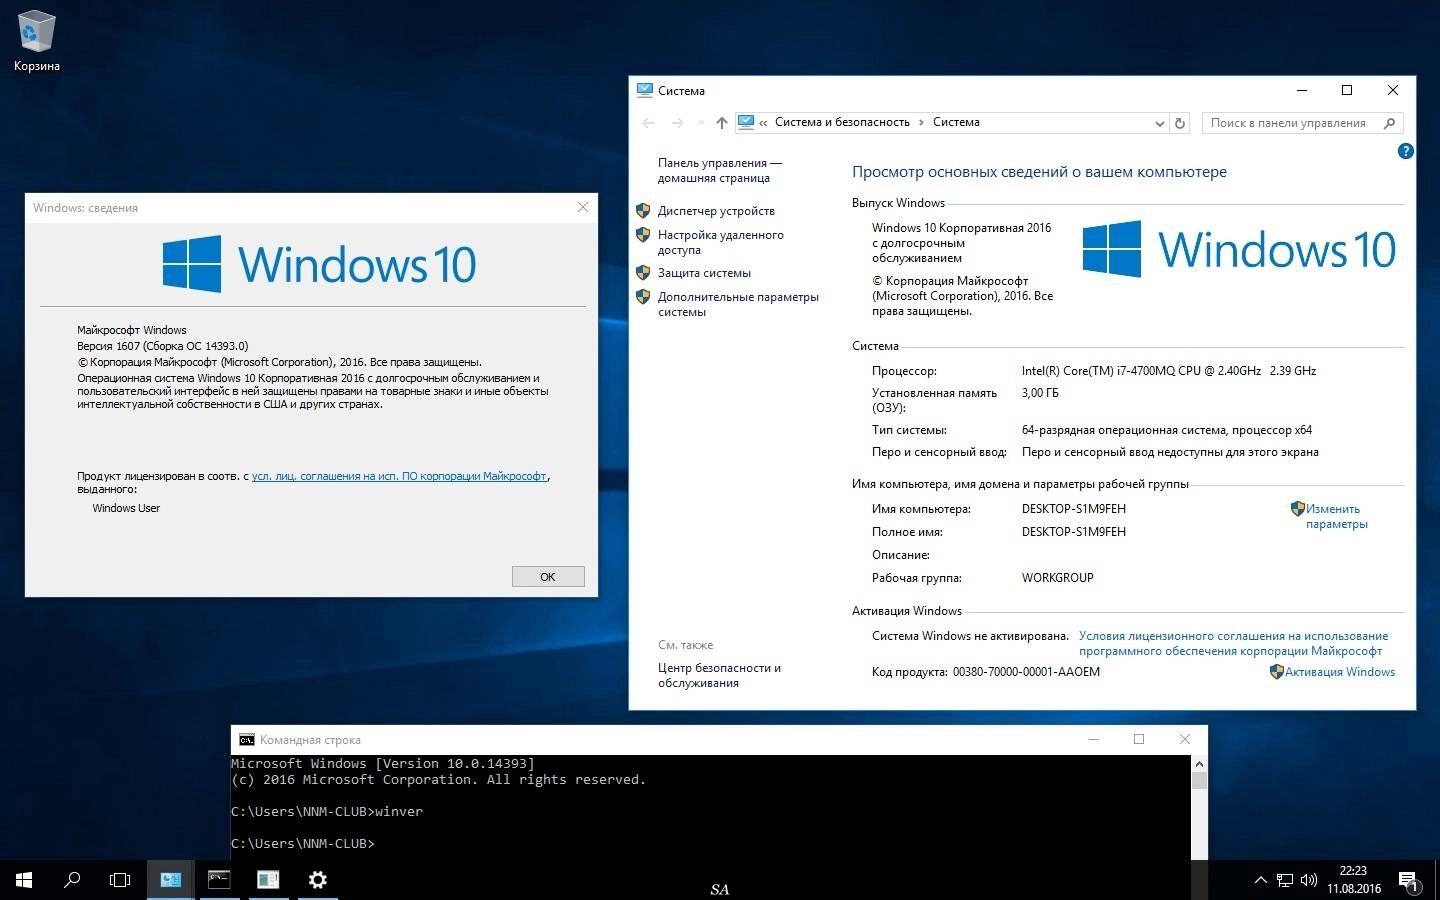Expand the breadcrumb double-chevron in address bar
Viewport: 1440px width, 900px height.
[x=763, y=123]
